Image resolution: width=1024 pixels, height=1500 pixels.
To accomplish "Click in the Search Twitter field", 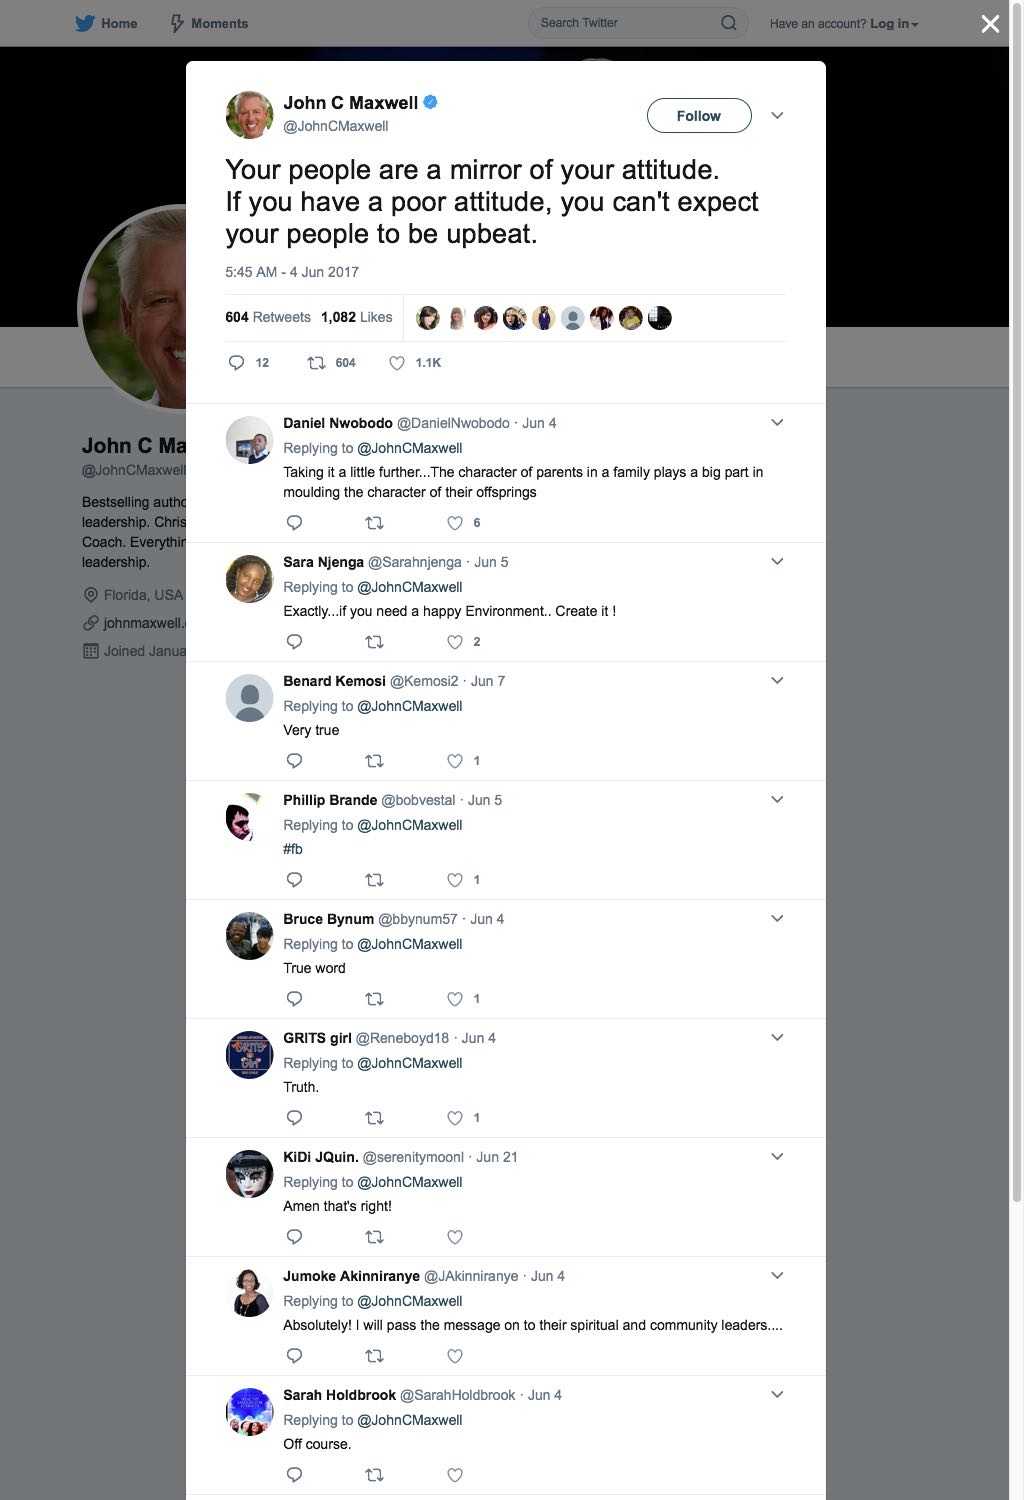I will (625, 23).
